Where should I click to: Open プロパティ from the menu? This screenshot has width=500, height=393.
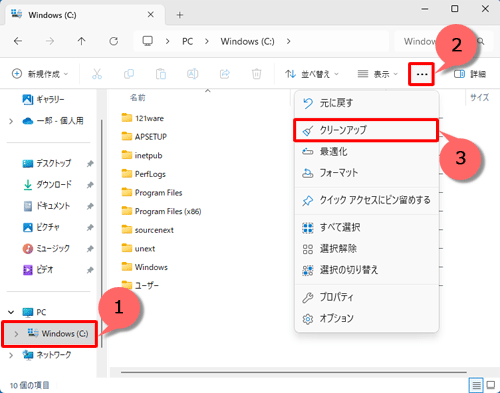click(x=367, y=297)
